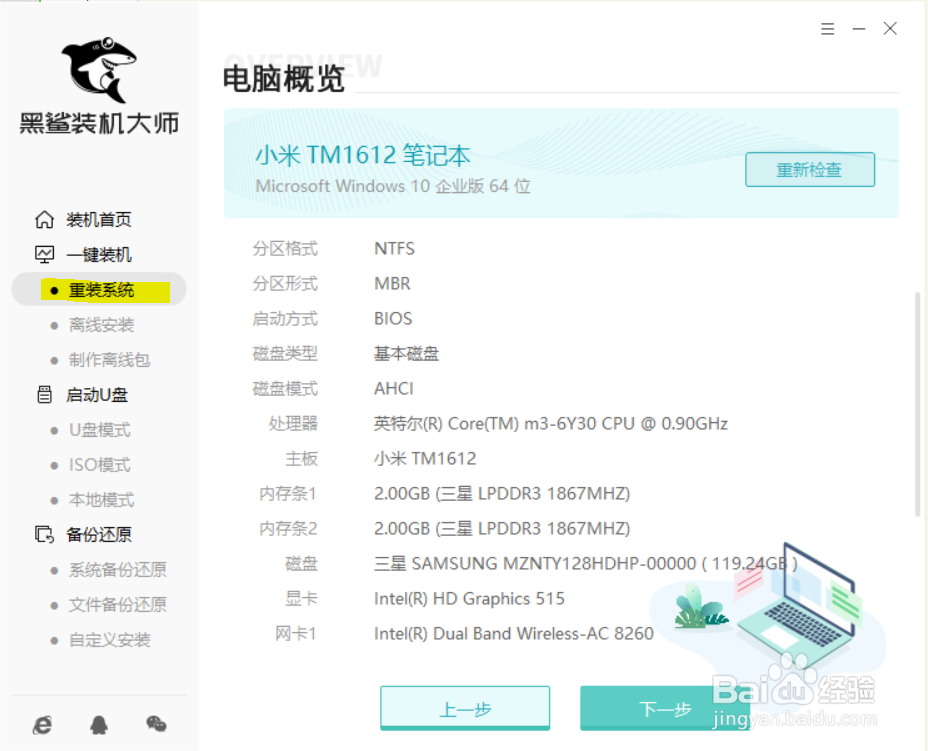Image resolution: width=928 pixels, height=751 pixels.
Task: Open the QQ penguin icon
Action: [x=99, y=724]
